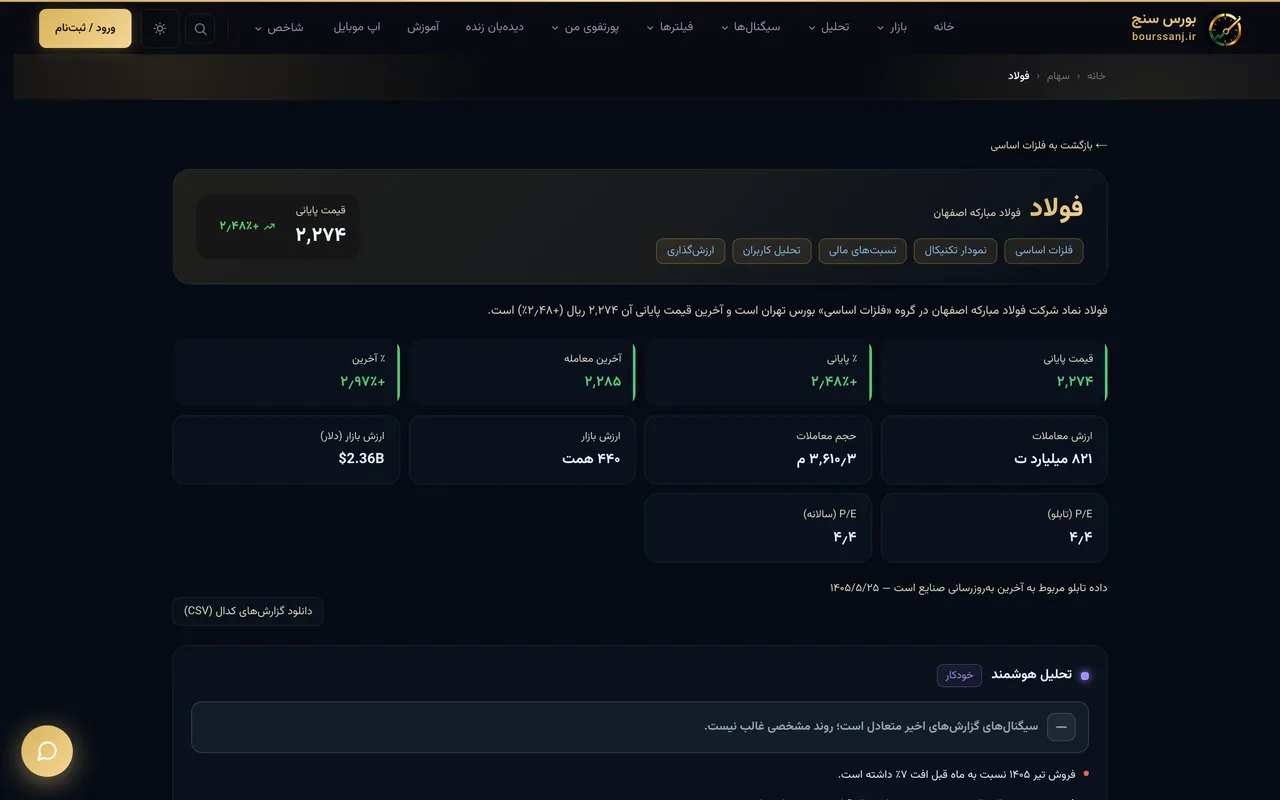Open the نمودار تکنیکال chip
Image resolution: width=1280 pixels, height=800 pixels.
click(x=954, y=251)
